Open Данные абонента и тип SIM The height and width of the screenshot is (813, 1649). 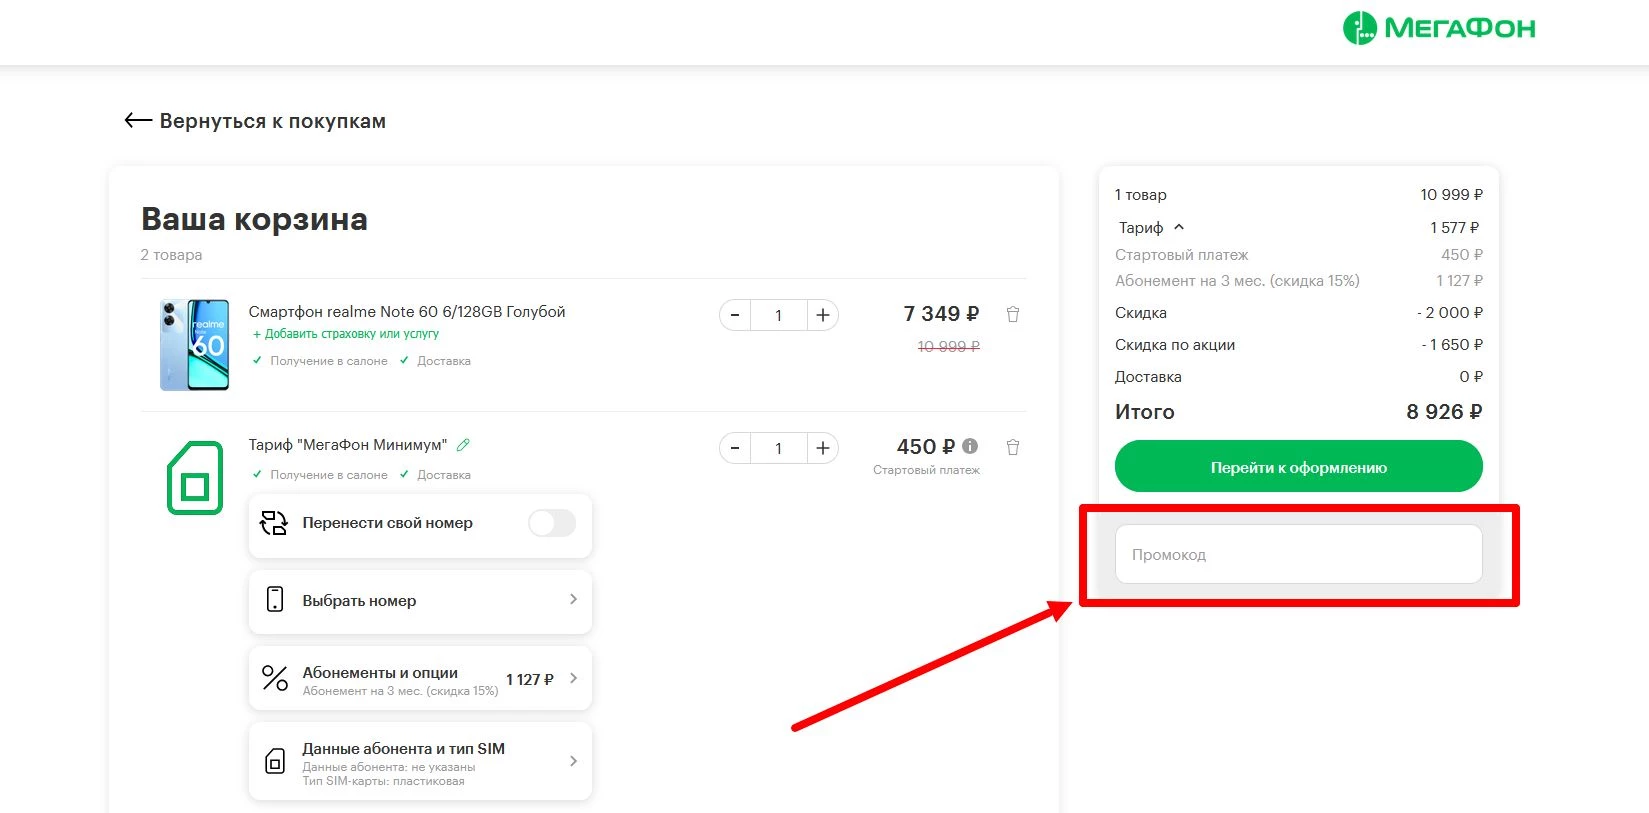point(420,762)
